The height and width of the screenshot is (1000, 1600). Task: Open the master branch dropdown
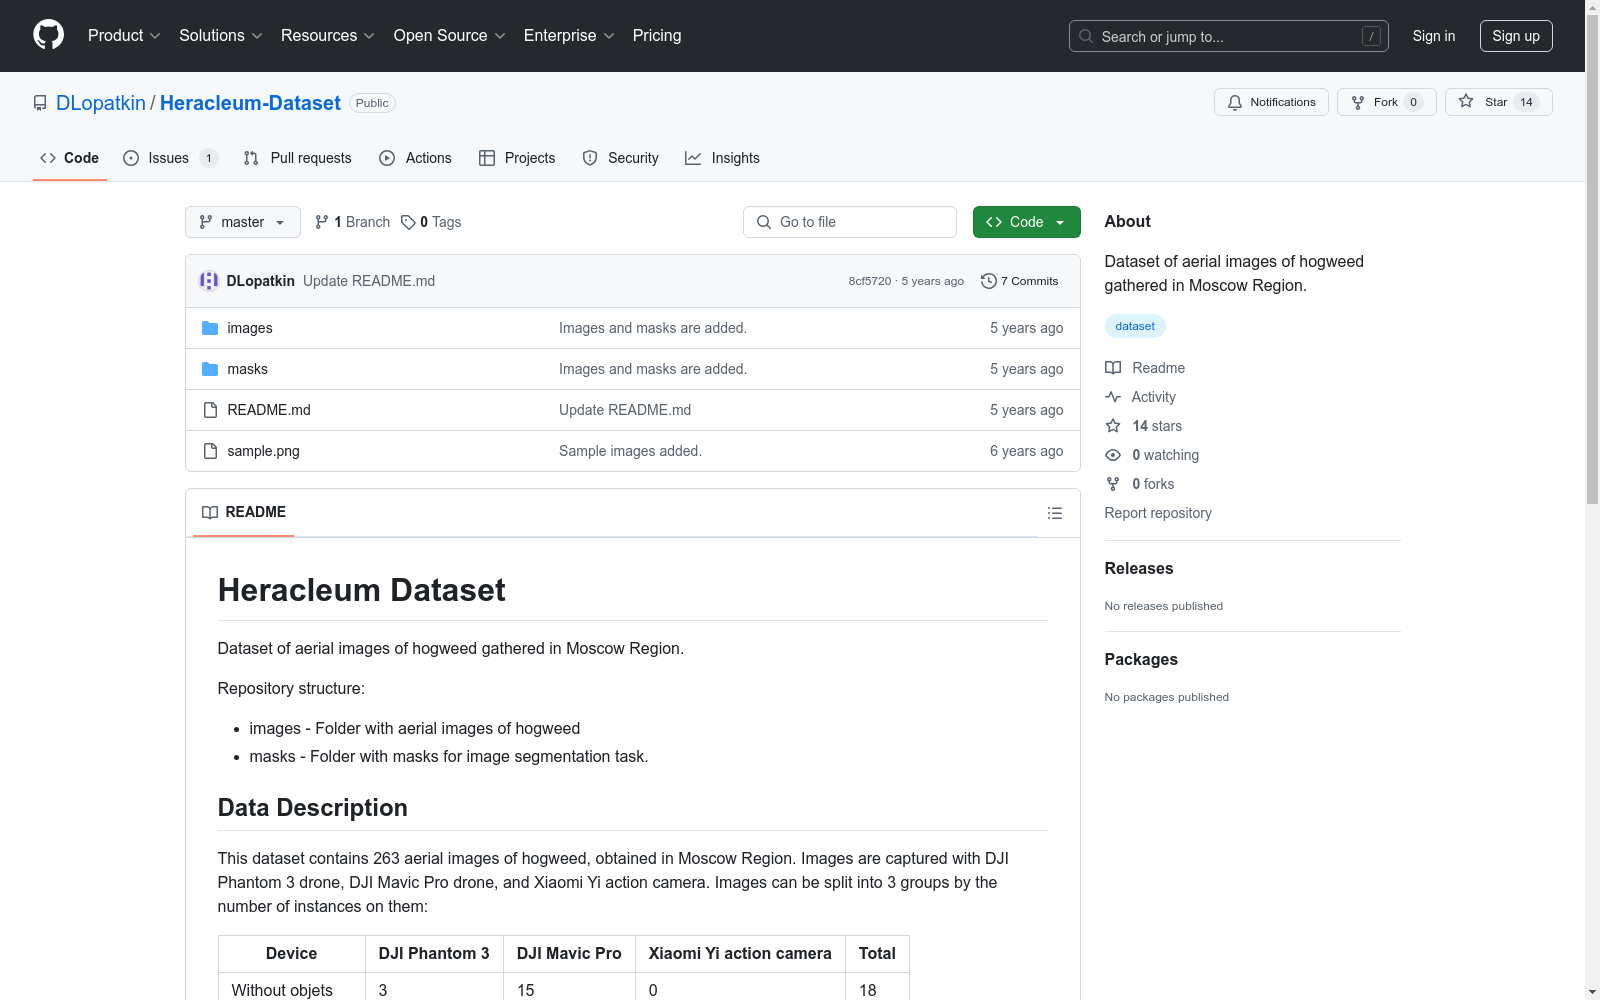click(x=243, y=222)
